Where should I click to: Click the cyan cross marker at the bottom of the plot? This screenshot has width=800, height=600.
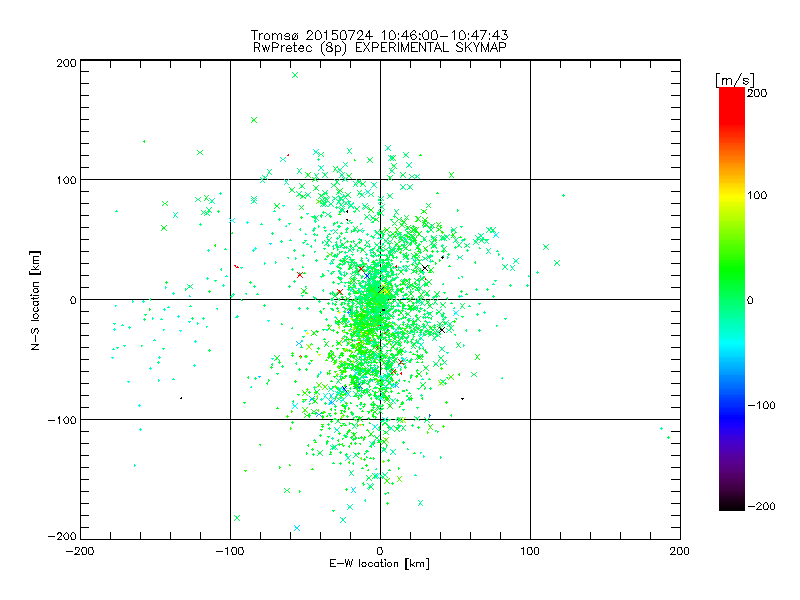(297, 528)
